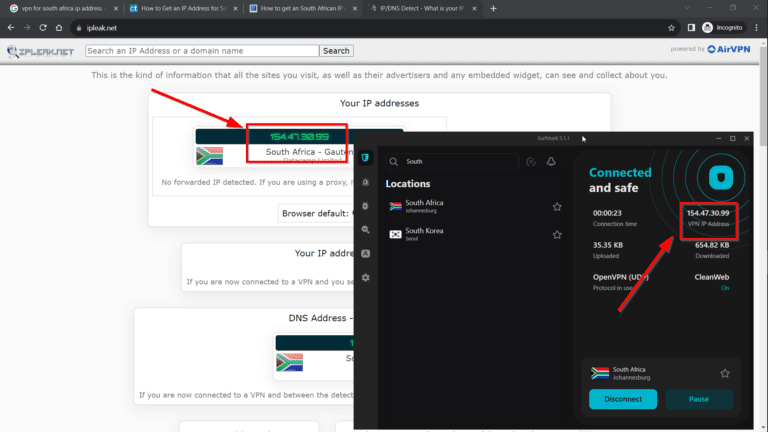Toggle the favorite star above the Pause button

tap(725, 373)
